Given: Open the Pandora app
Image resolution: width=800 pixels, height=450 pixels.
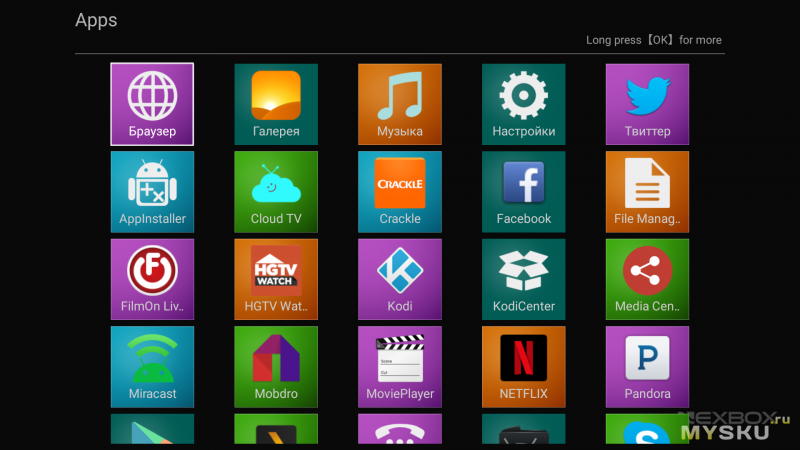Looking at the screenshot, I should coord(647,367).
